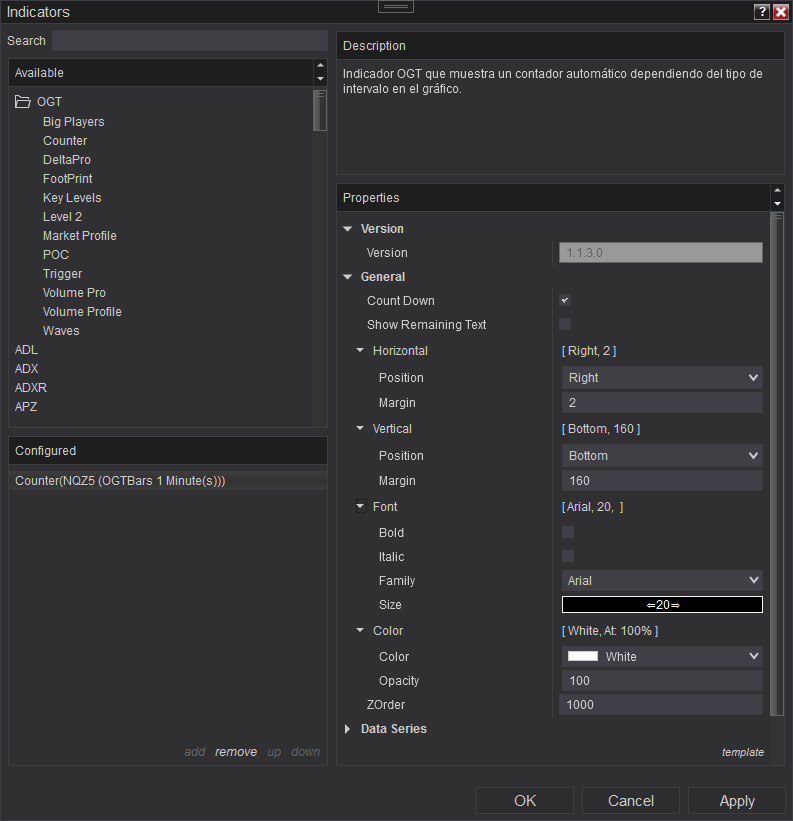The height and width of the screenshot is (821, 793).
Task: Collapse the Font property group
Action: [x=361, y=506]
